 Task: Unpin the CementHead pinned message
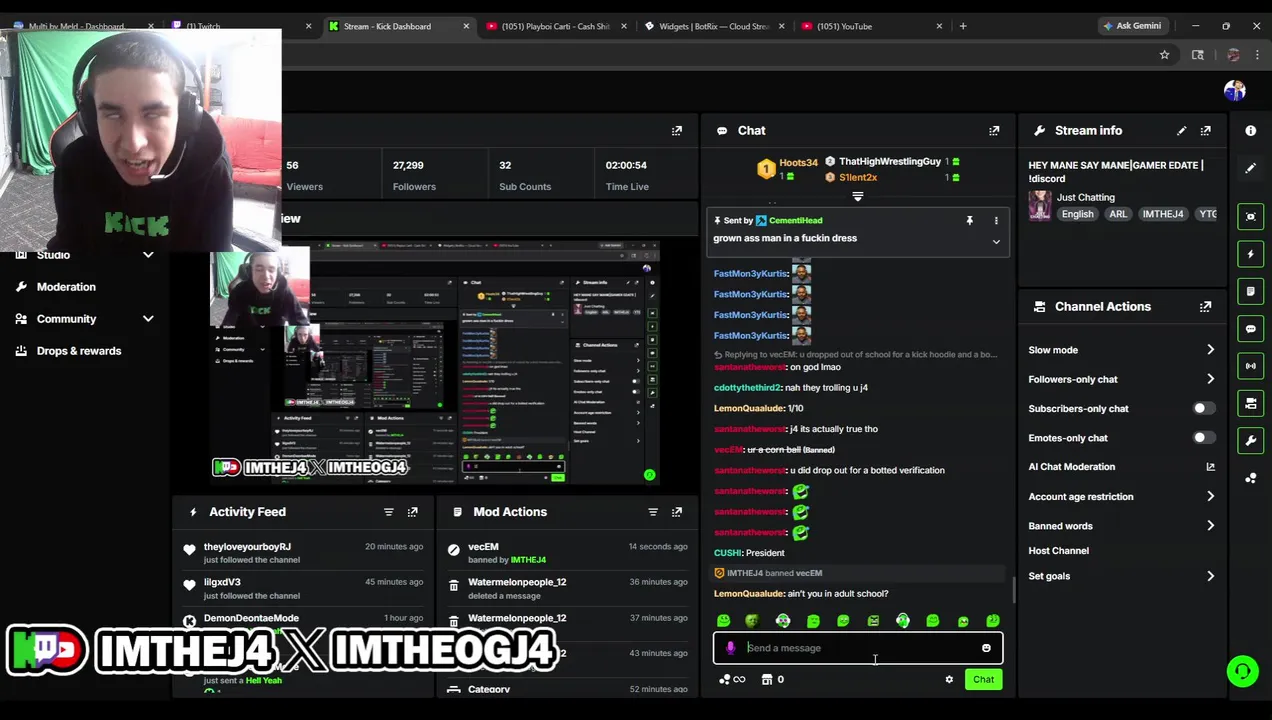coord(969,221)
